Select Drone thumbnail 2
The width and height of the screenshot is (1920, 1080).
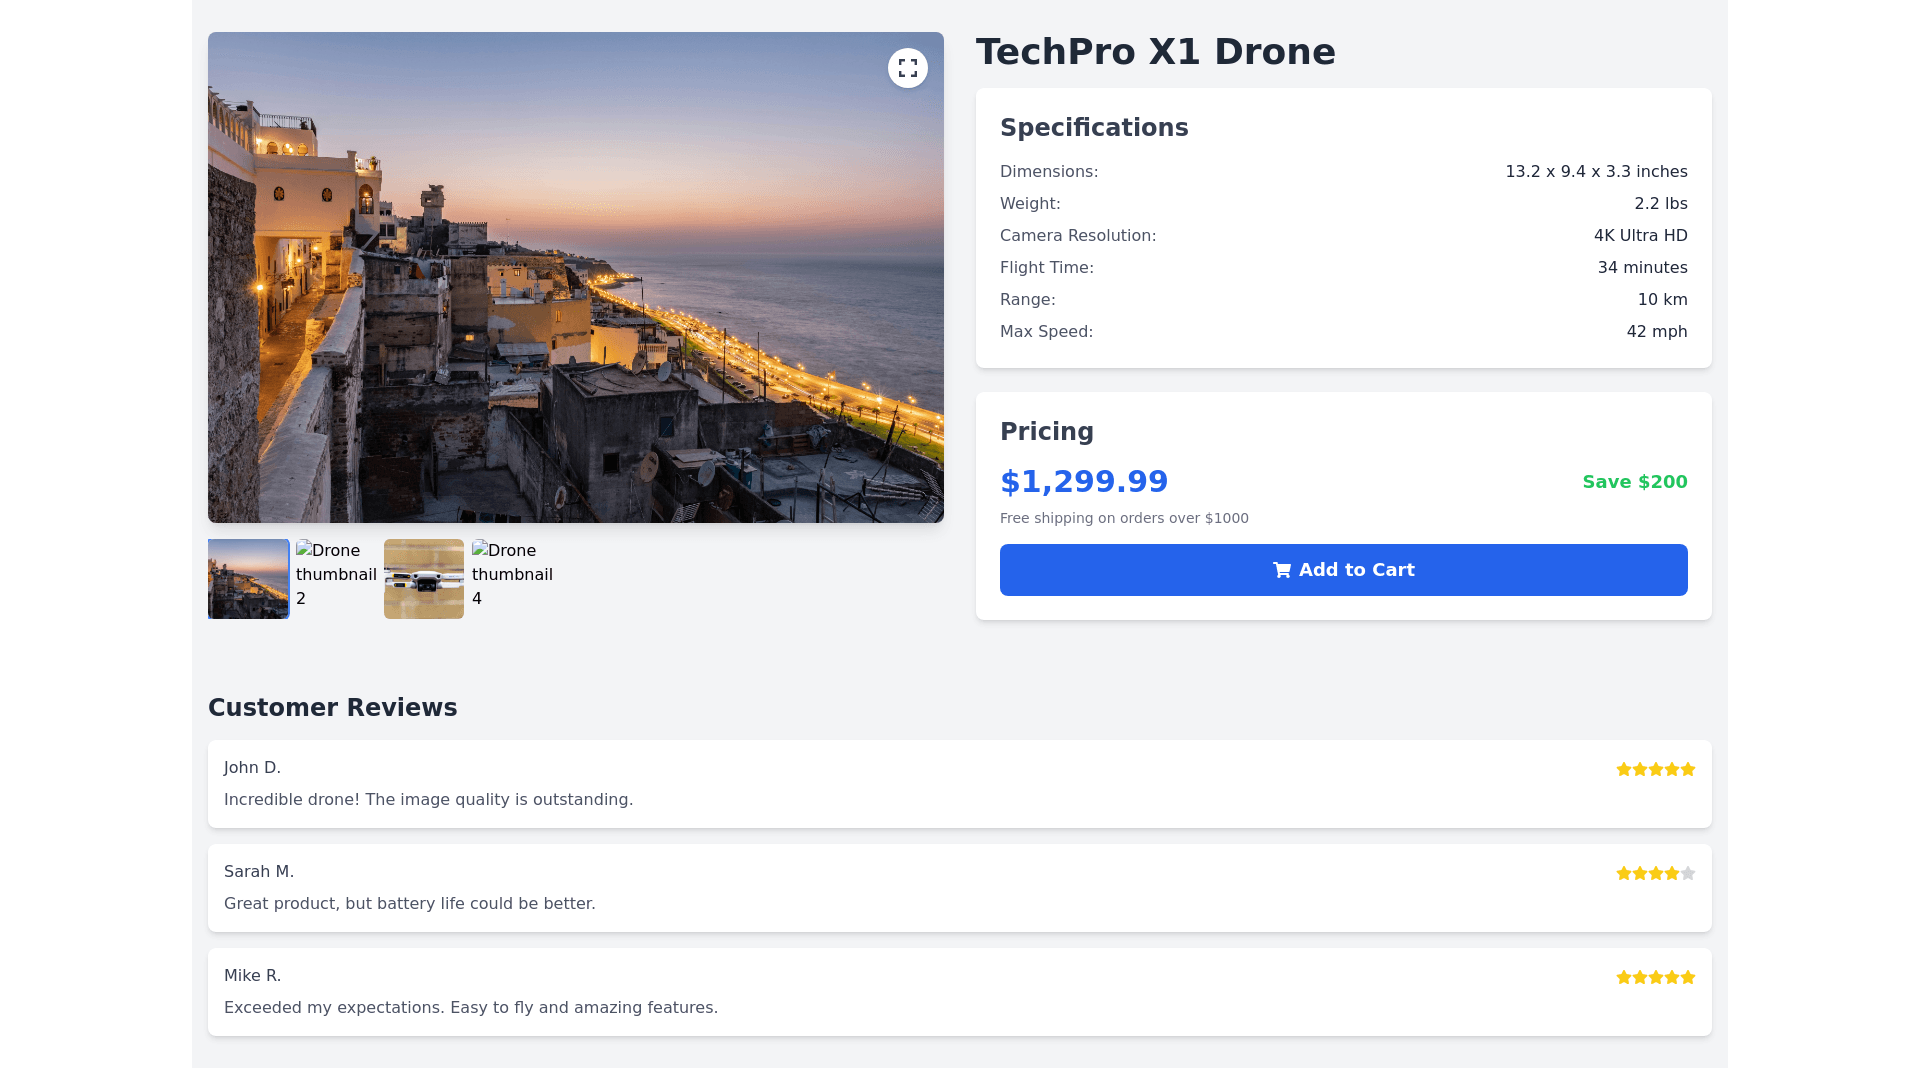coord(336,575)
